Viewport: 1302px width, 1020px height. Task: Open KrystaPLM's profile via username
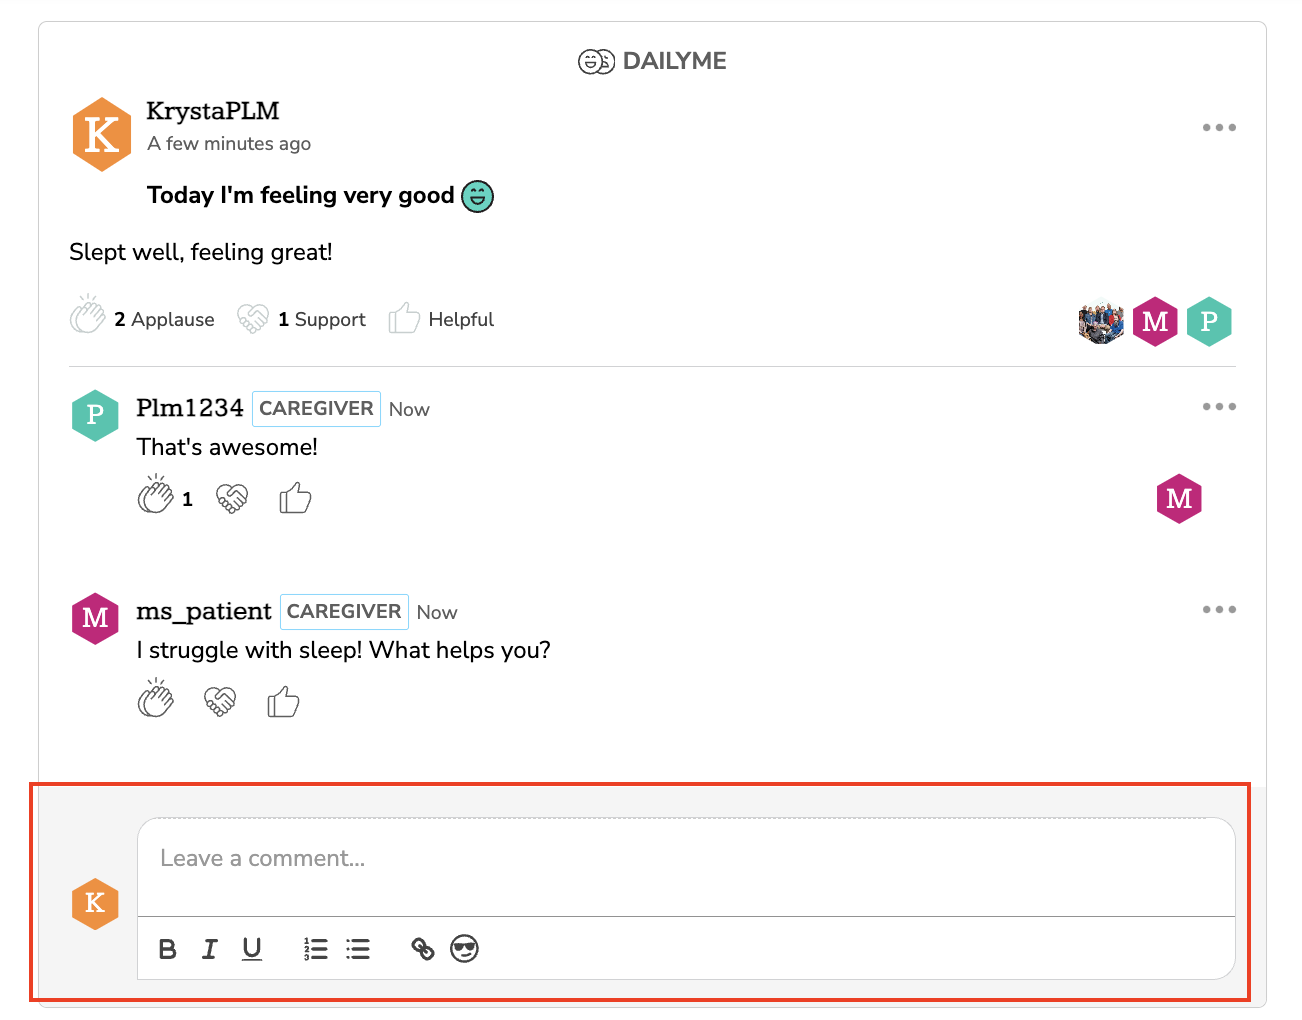pos(212,111)
